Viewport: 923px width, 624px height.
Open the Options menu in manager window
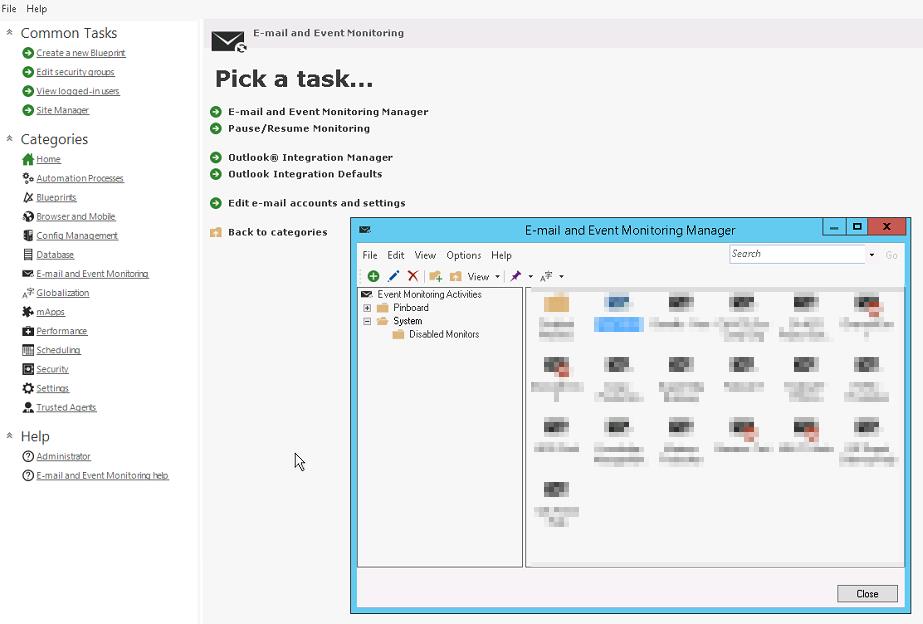click(x=463, y=255)
